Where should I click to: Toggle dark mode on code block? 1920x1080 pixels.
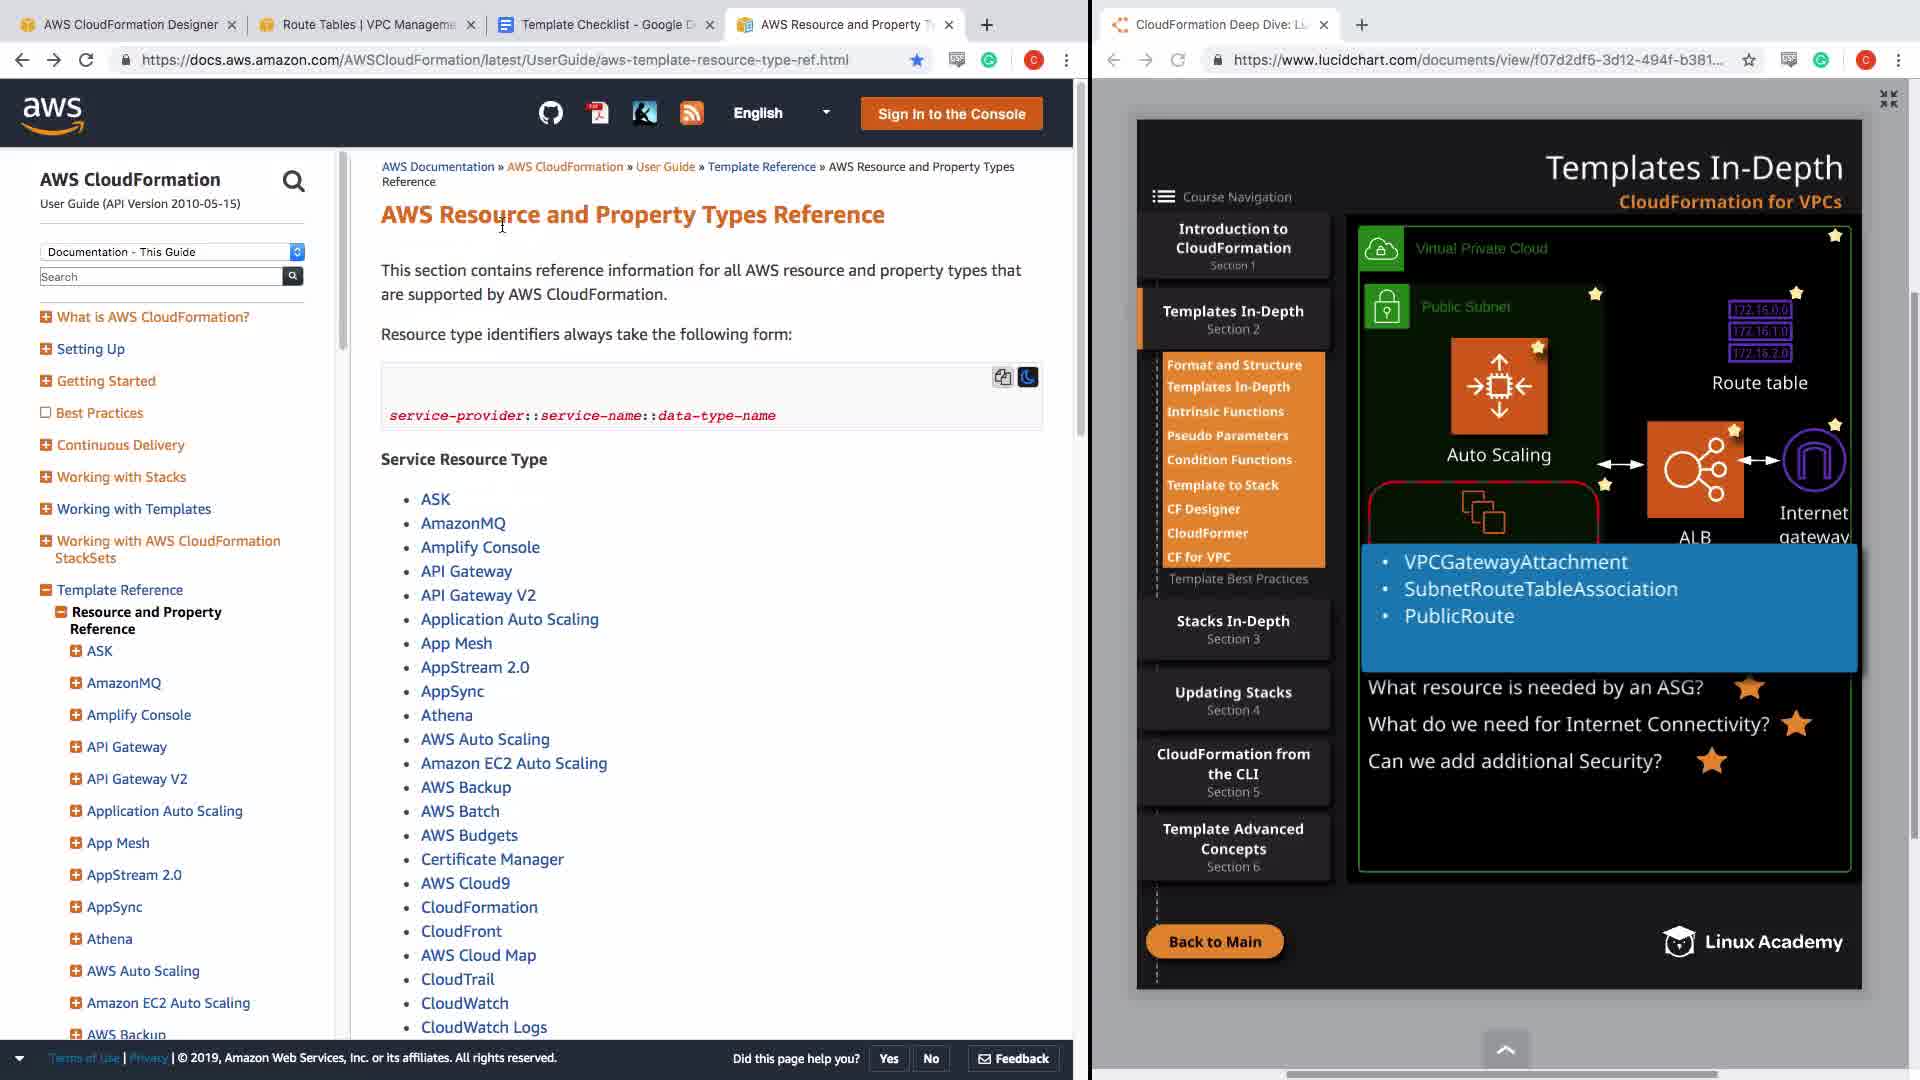[x=1028, y=377]
